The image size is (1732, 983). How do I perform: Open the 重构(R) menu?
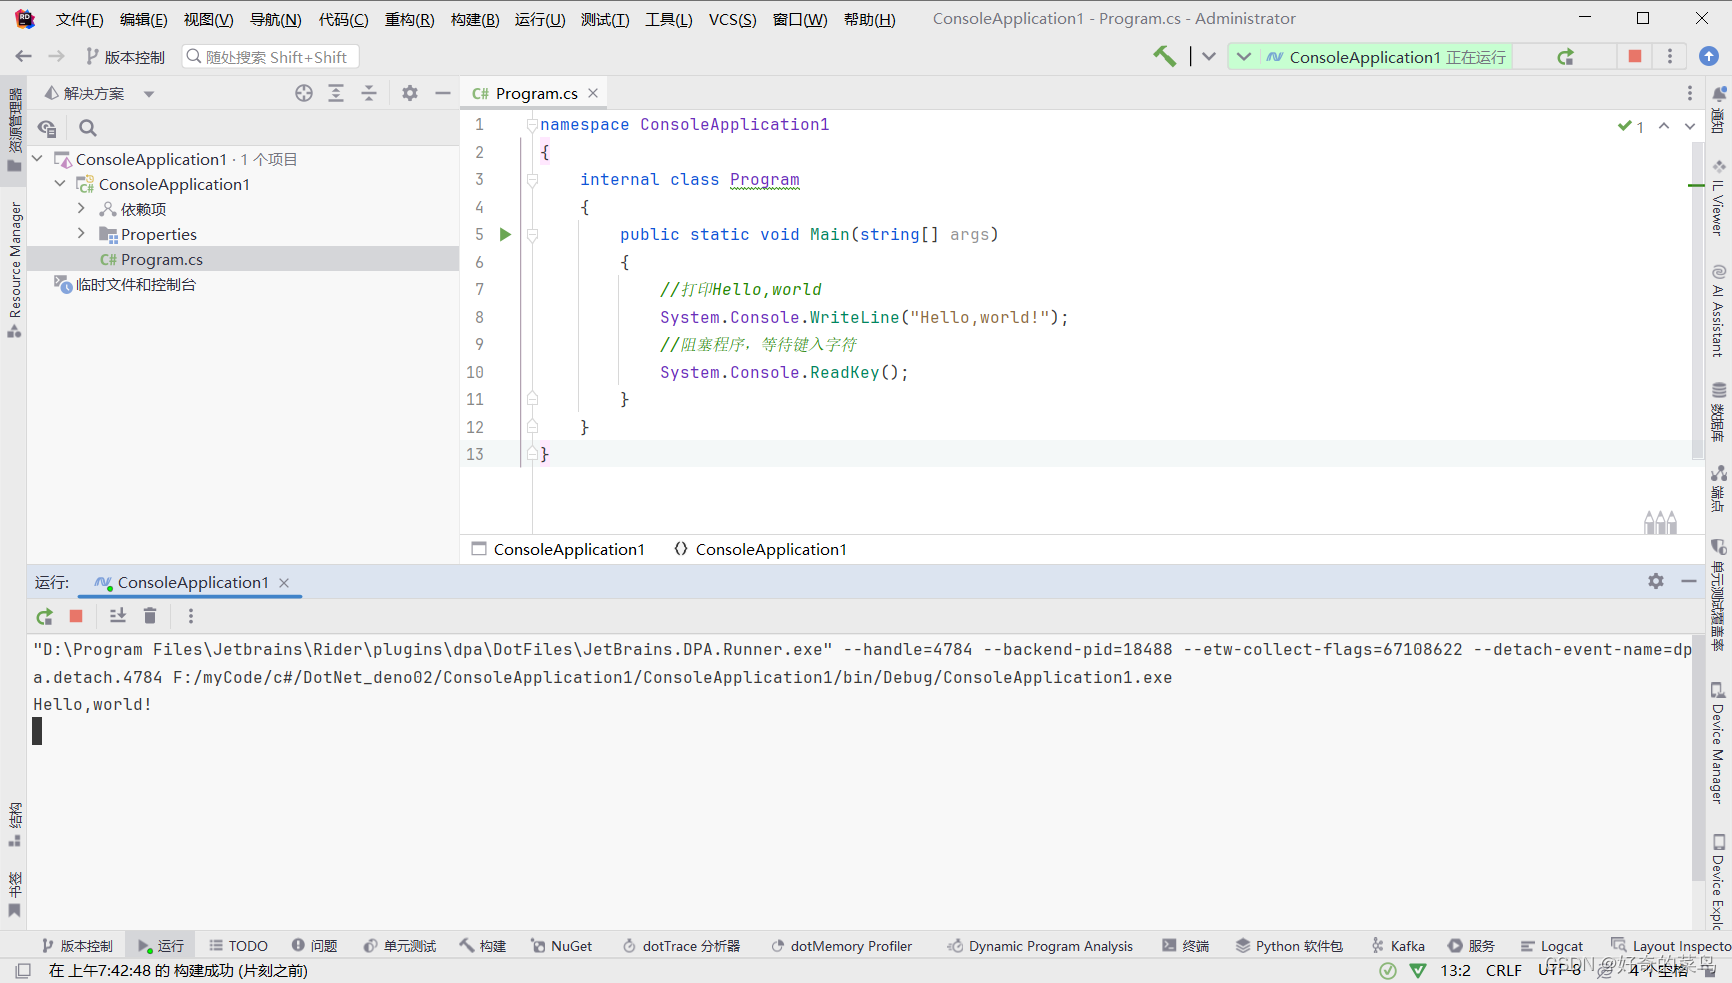click(409, 19)
